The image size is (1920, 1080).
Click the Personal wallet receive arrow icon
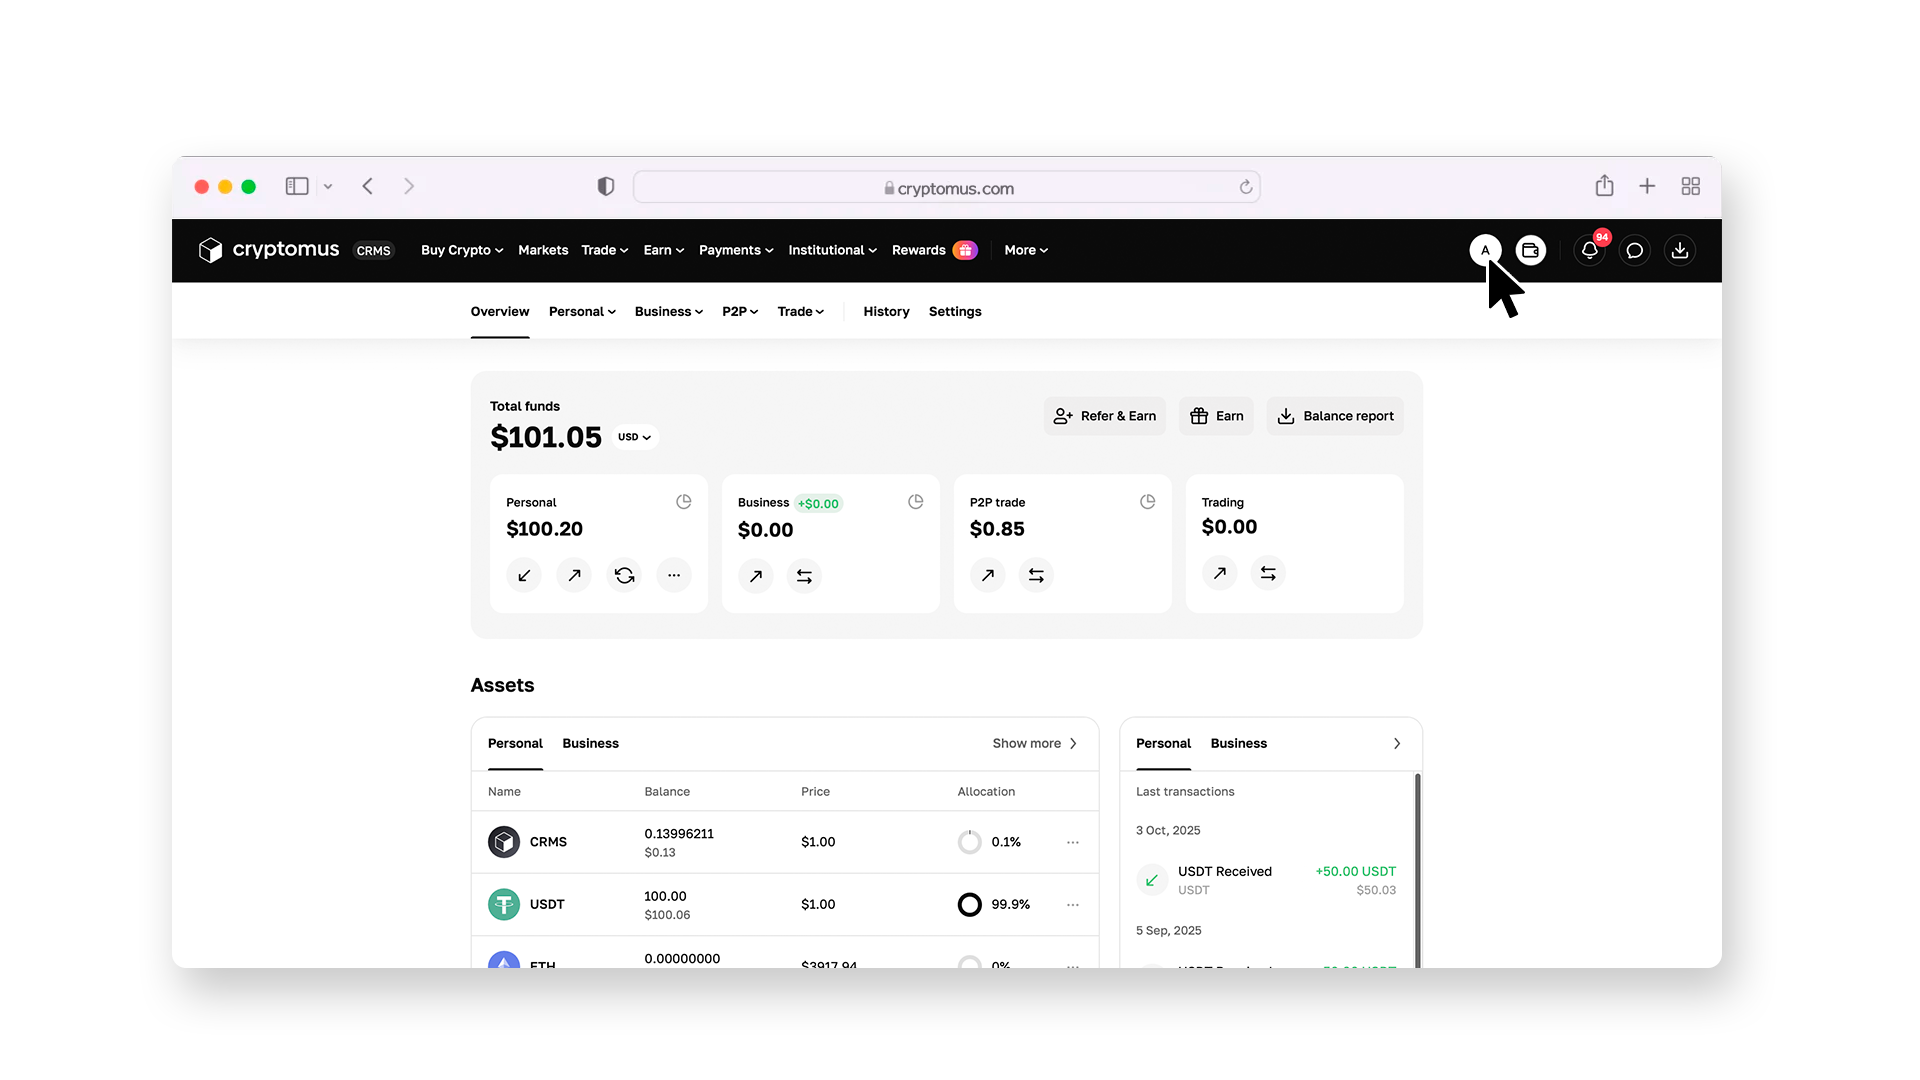click(x=524, y=575)
